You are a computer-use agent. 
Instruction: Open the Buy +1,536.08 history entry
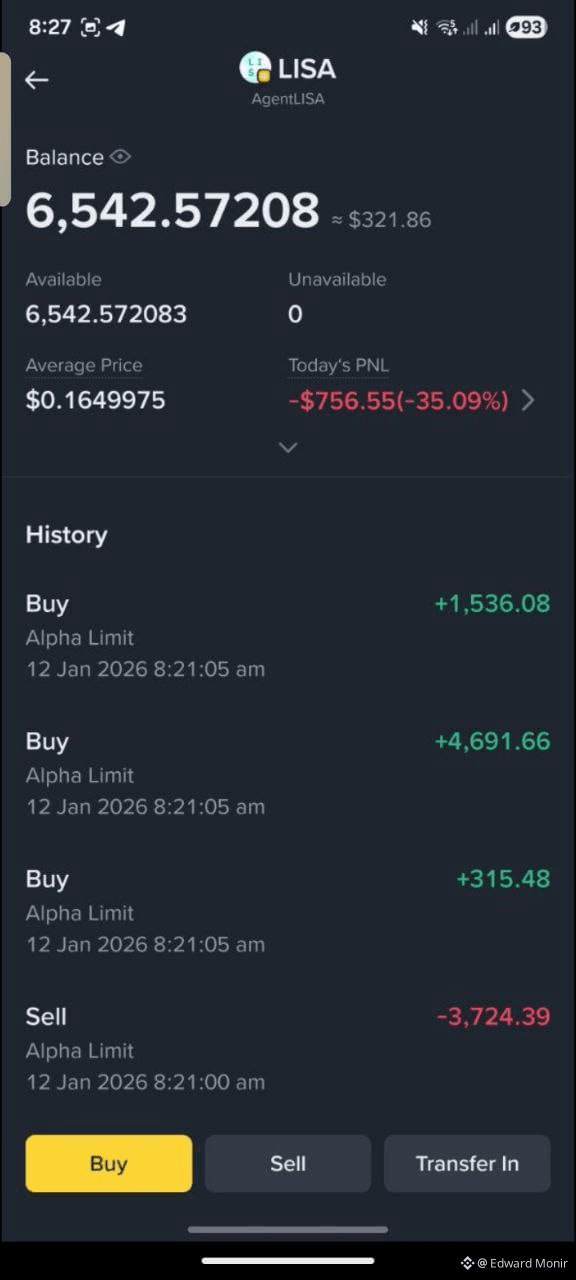point(288,636)
